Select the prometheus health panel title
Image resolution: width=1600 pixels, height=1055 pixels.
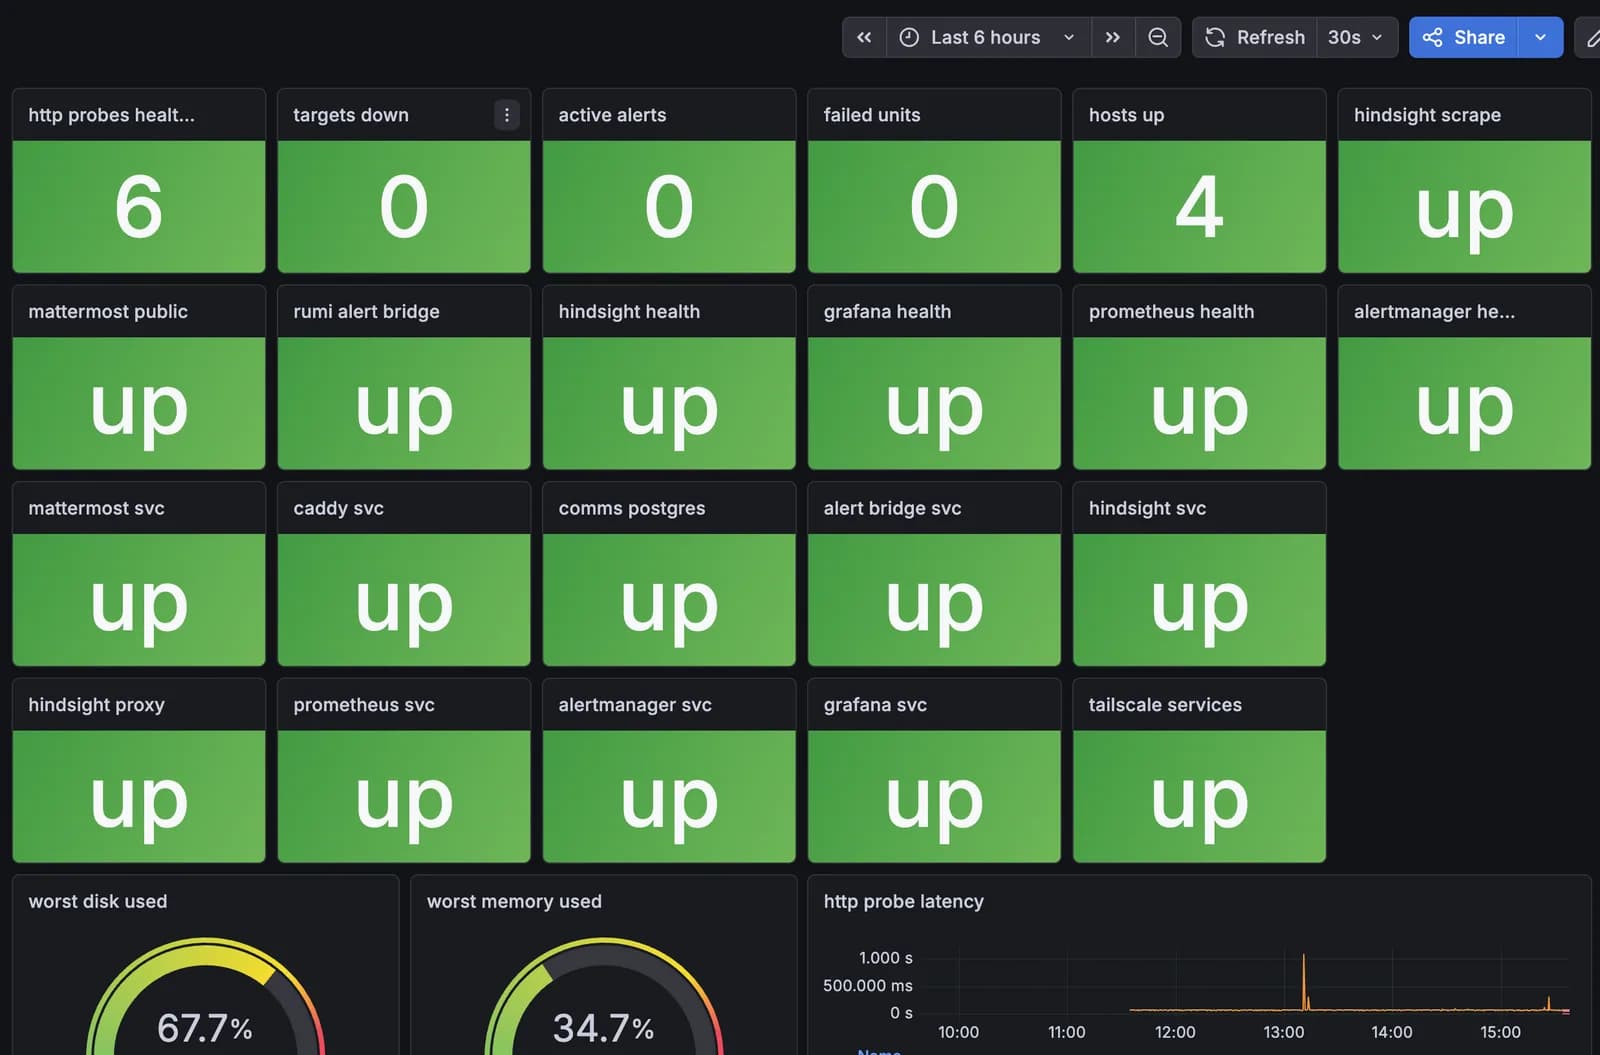[1171, 312]
